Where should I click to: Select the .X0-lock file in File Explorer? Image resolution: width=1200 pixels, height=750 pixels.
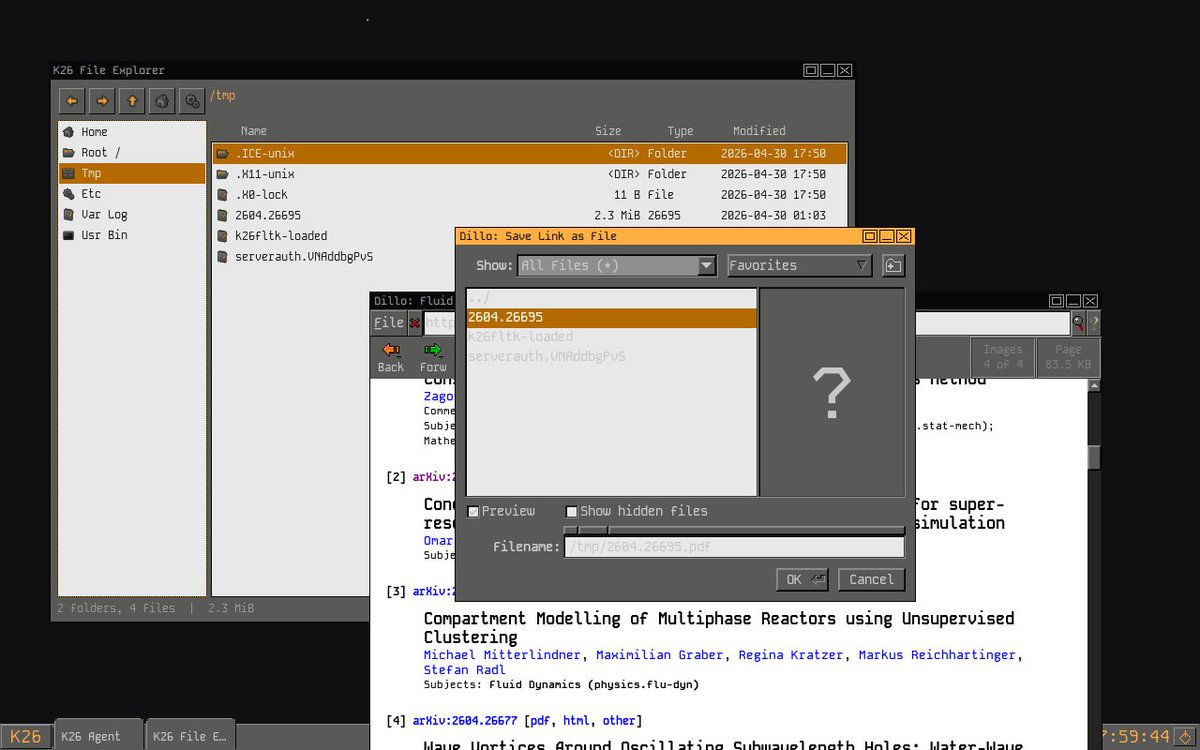pos(530,195)
